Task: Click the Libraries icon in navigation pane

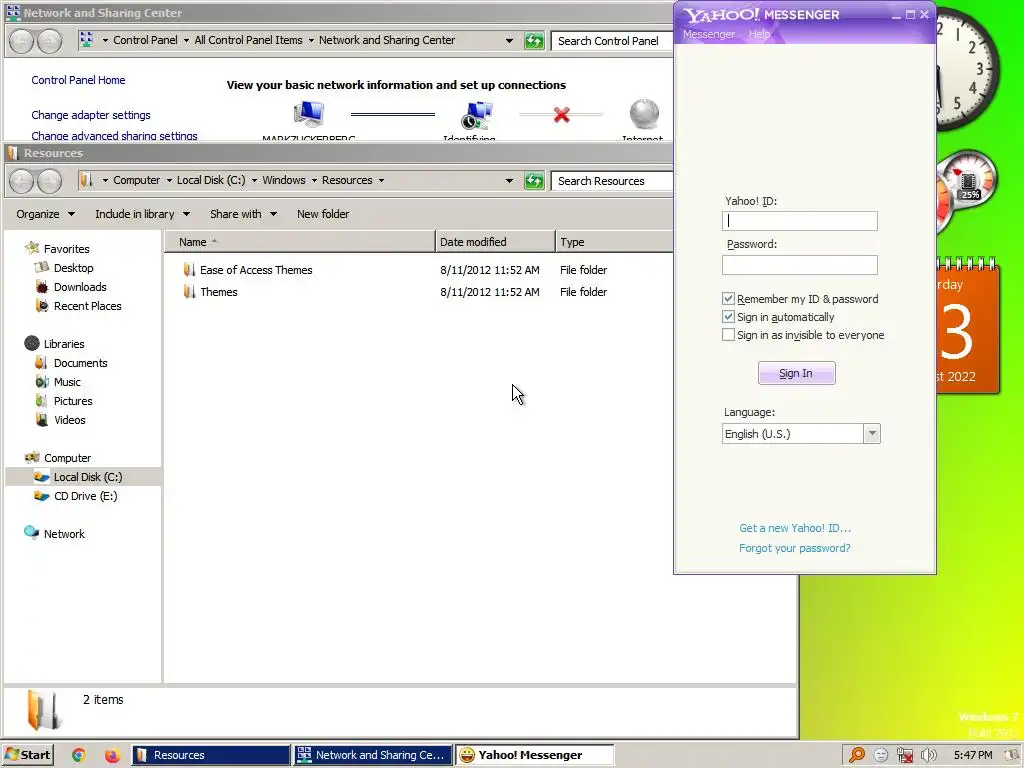Action: (x=31, y=344)
